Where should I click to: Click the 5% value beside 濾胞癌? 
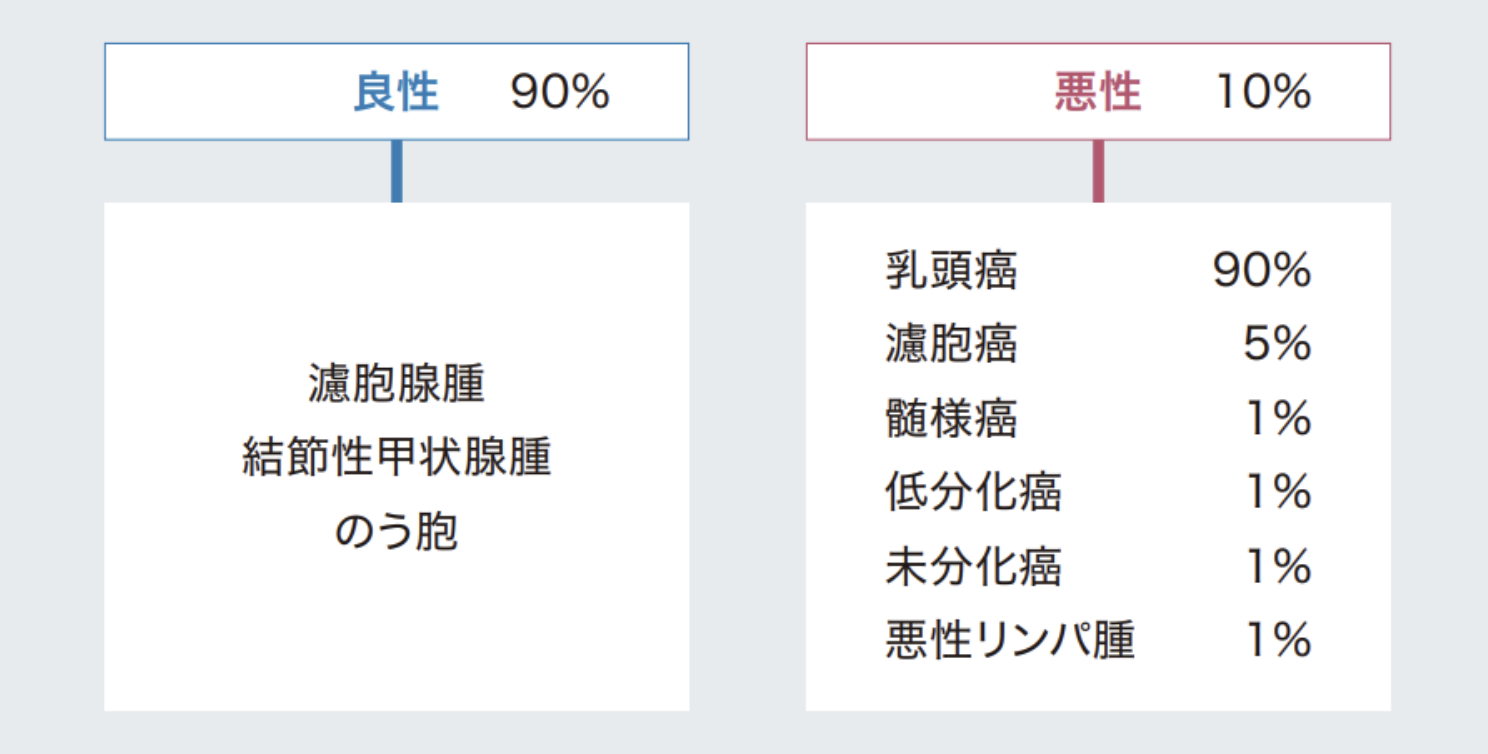(1277, 344)
